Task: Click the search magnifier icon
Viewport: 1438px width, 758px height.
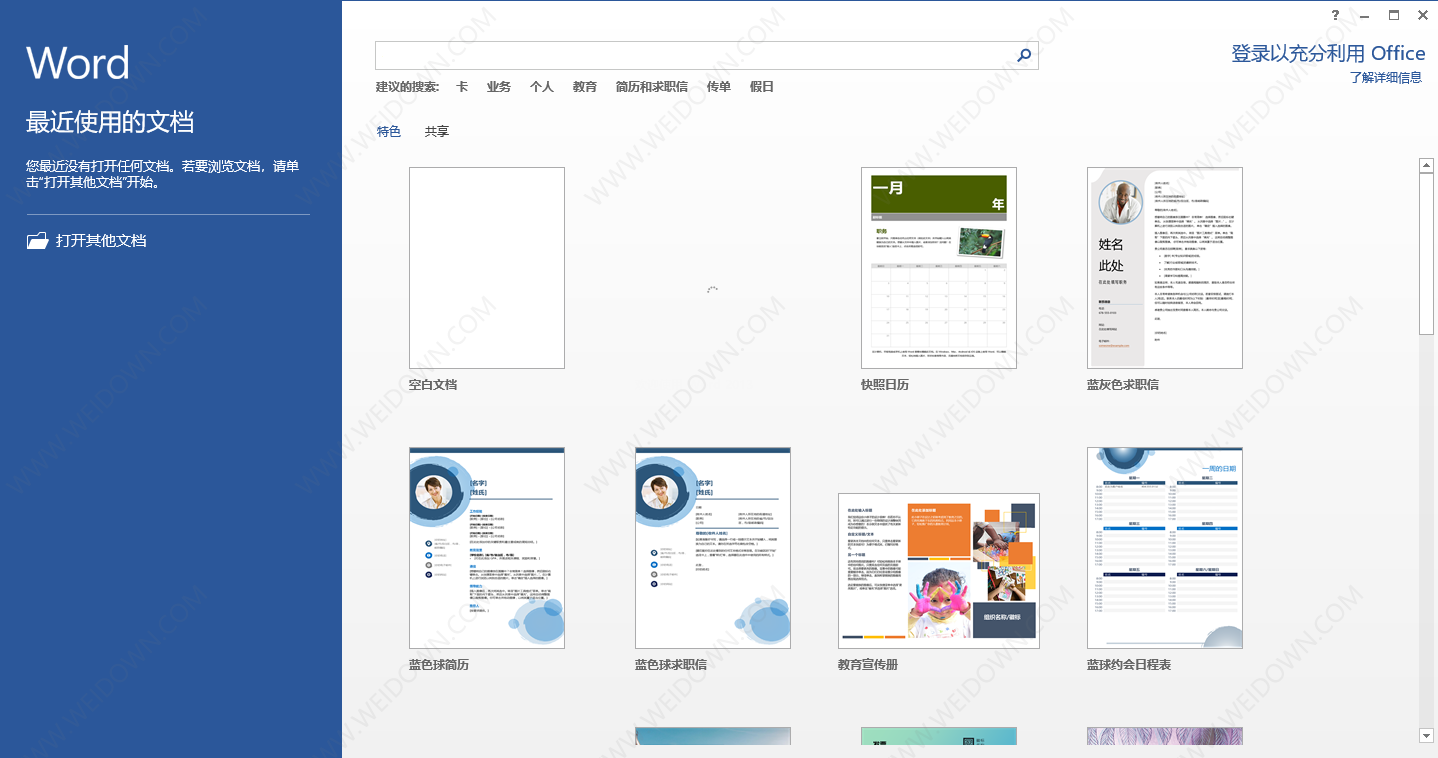Action: 1023,56
